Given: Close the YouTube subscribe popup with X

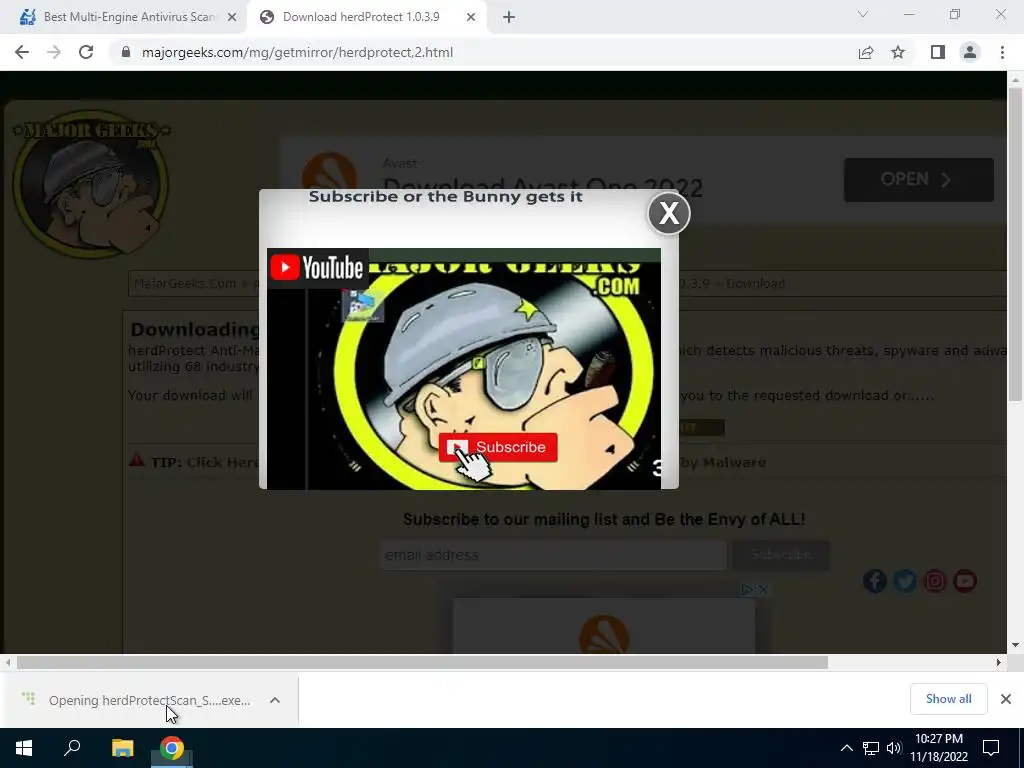Looking at the screenshot, I should pos(669,213).
